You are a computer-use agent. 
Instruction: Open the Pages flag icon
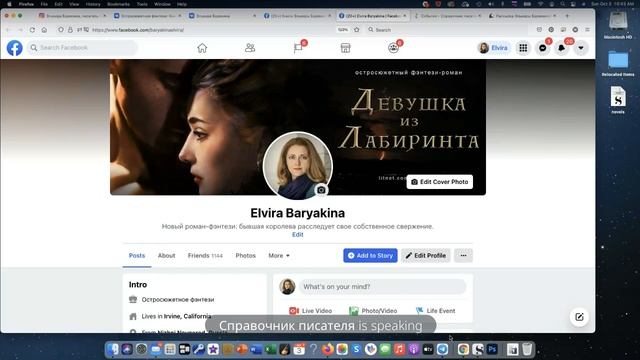pos(298,48)
